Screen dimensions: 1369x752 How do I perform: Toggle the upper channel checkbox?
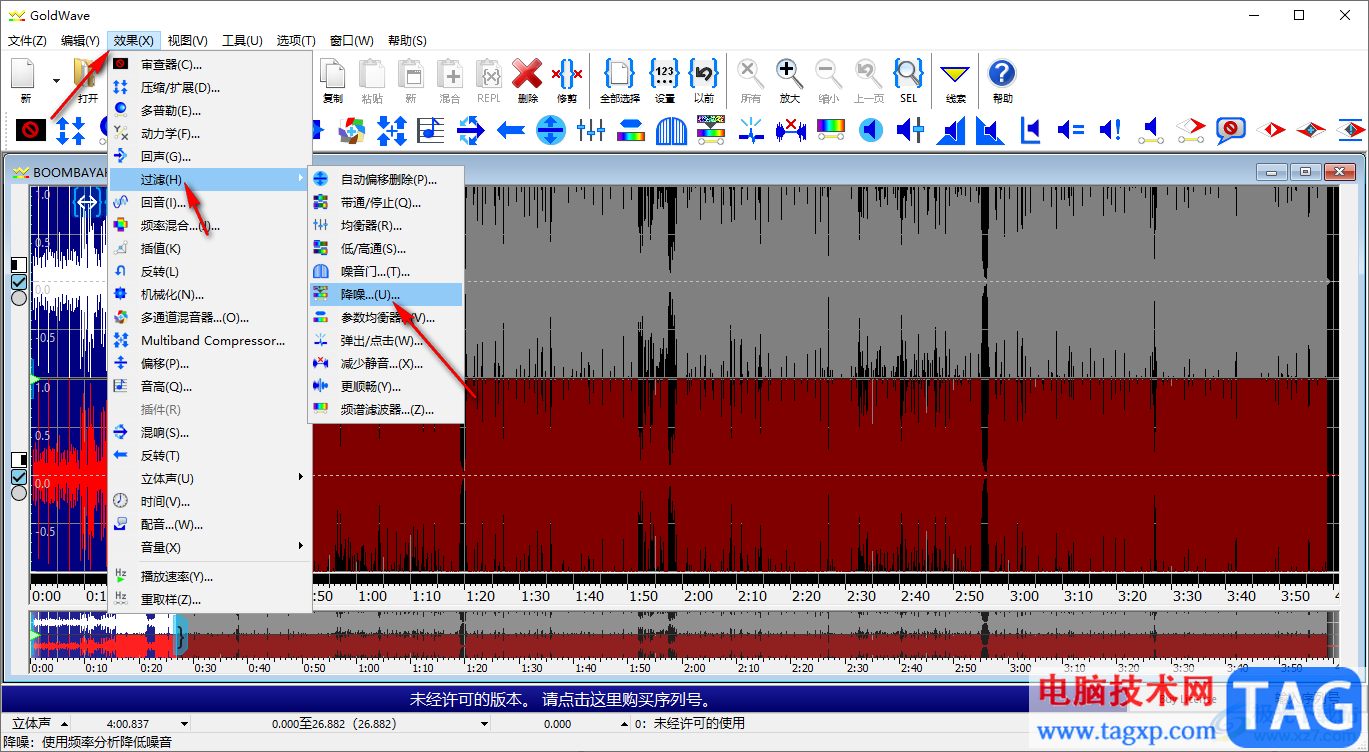pyautogui.click(x=19, y=283)
